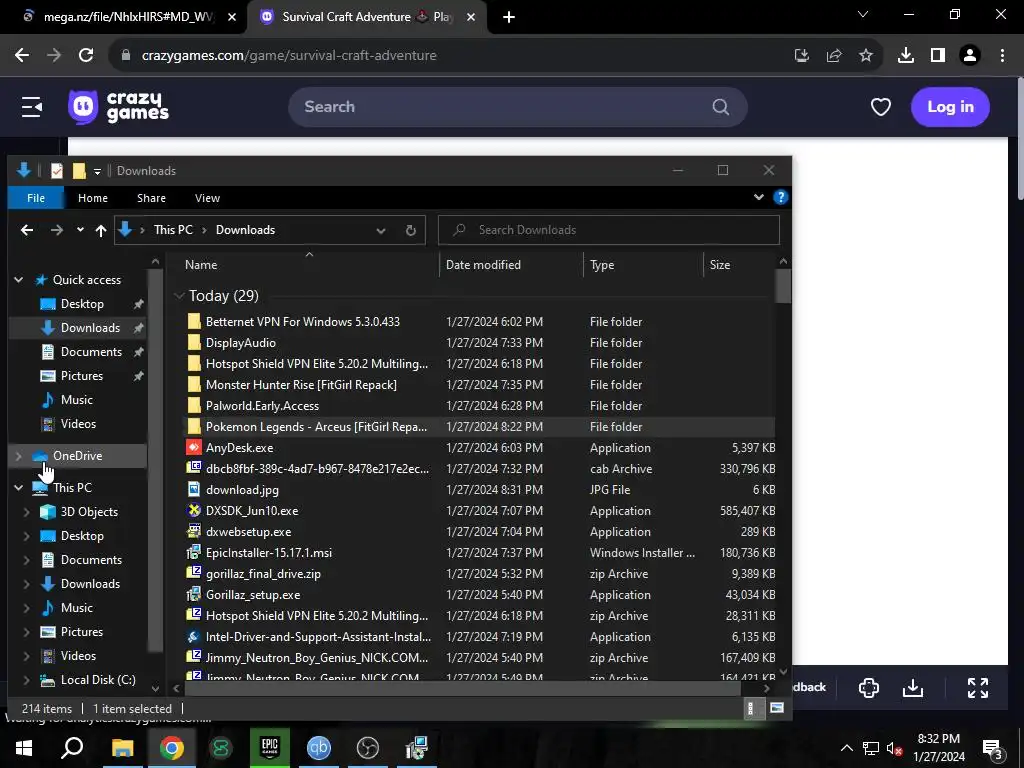Sort files by Date modified column

[483, 265]
